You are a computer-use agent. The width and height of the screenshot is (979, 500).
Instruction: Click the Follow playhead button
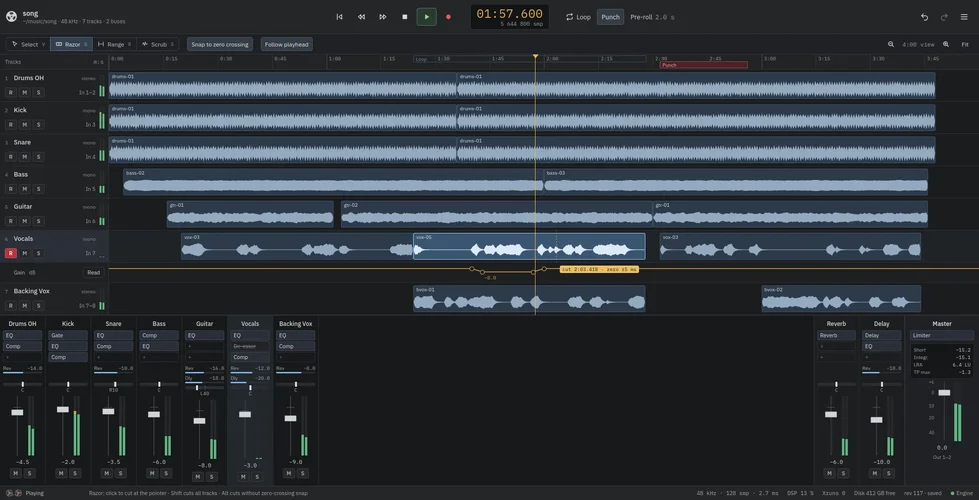(x=287, y=44)
